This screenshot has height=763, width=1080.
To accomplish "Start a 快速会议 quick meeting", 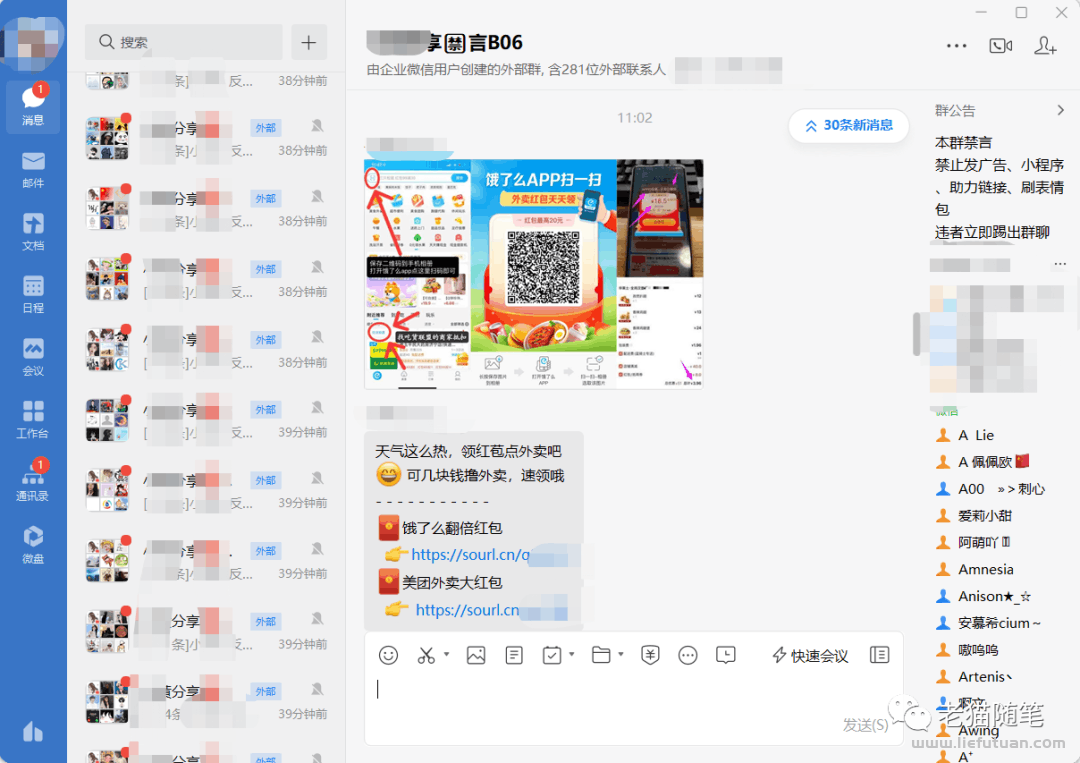I will pos(810,656).
